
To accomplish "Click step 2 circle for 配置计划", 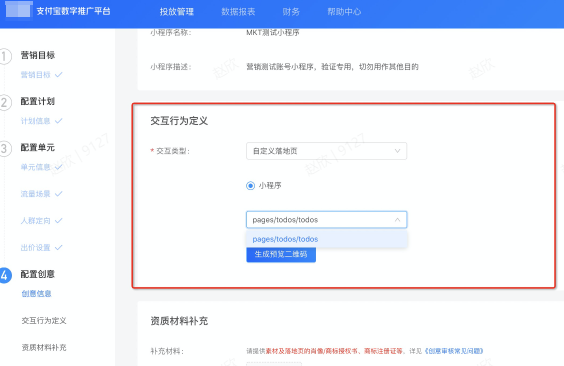I will pyautogui.click(x=4, y=102).
